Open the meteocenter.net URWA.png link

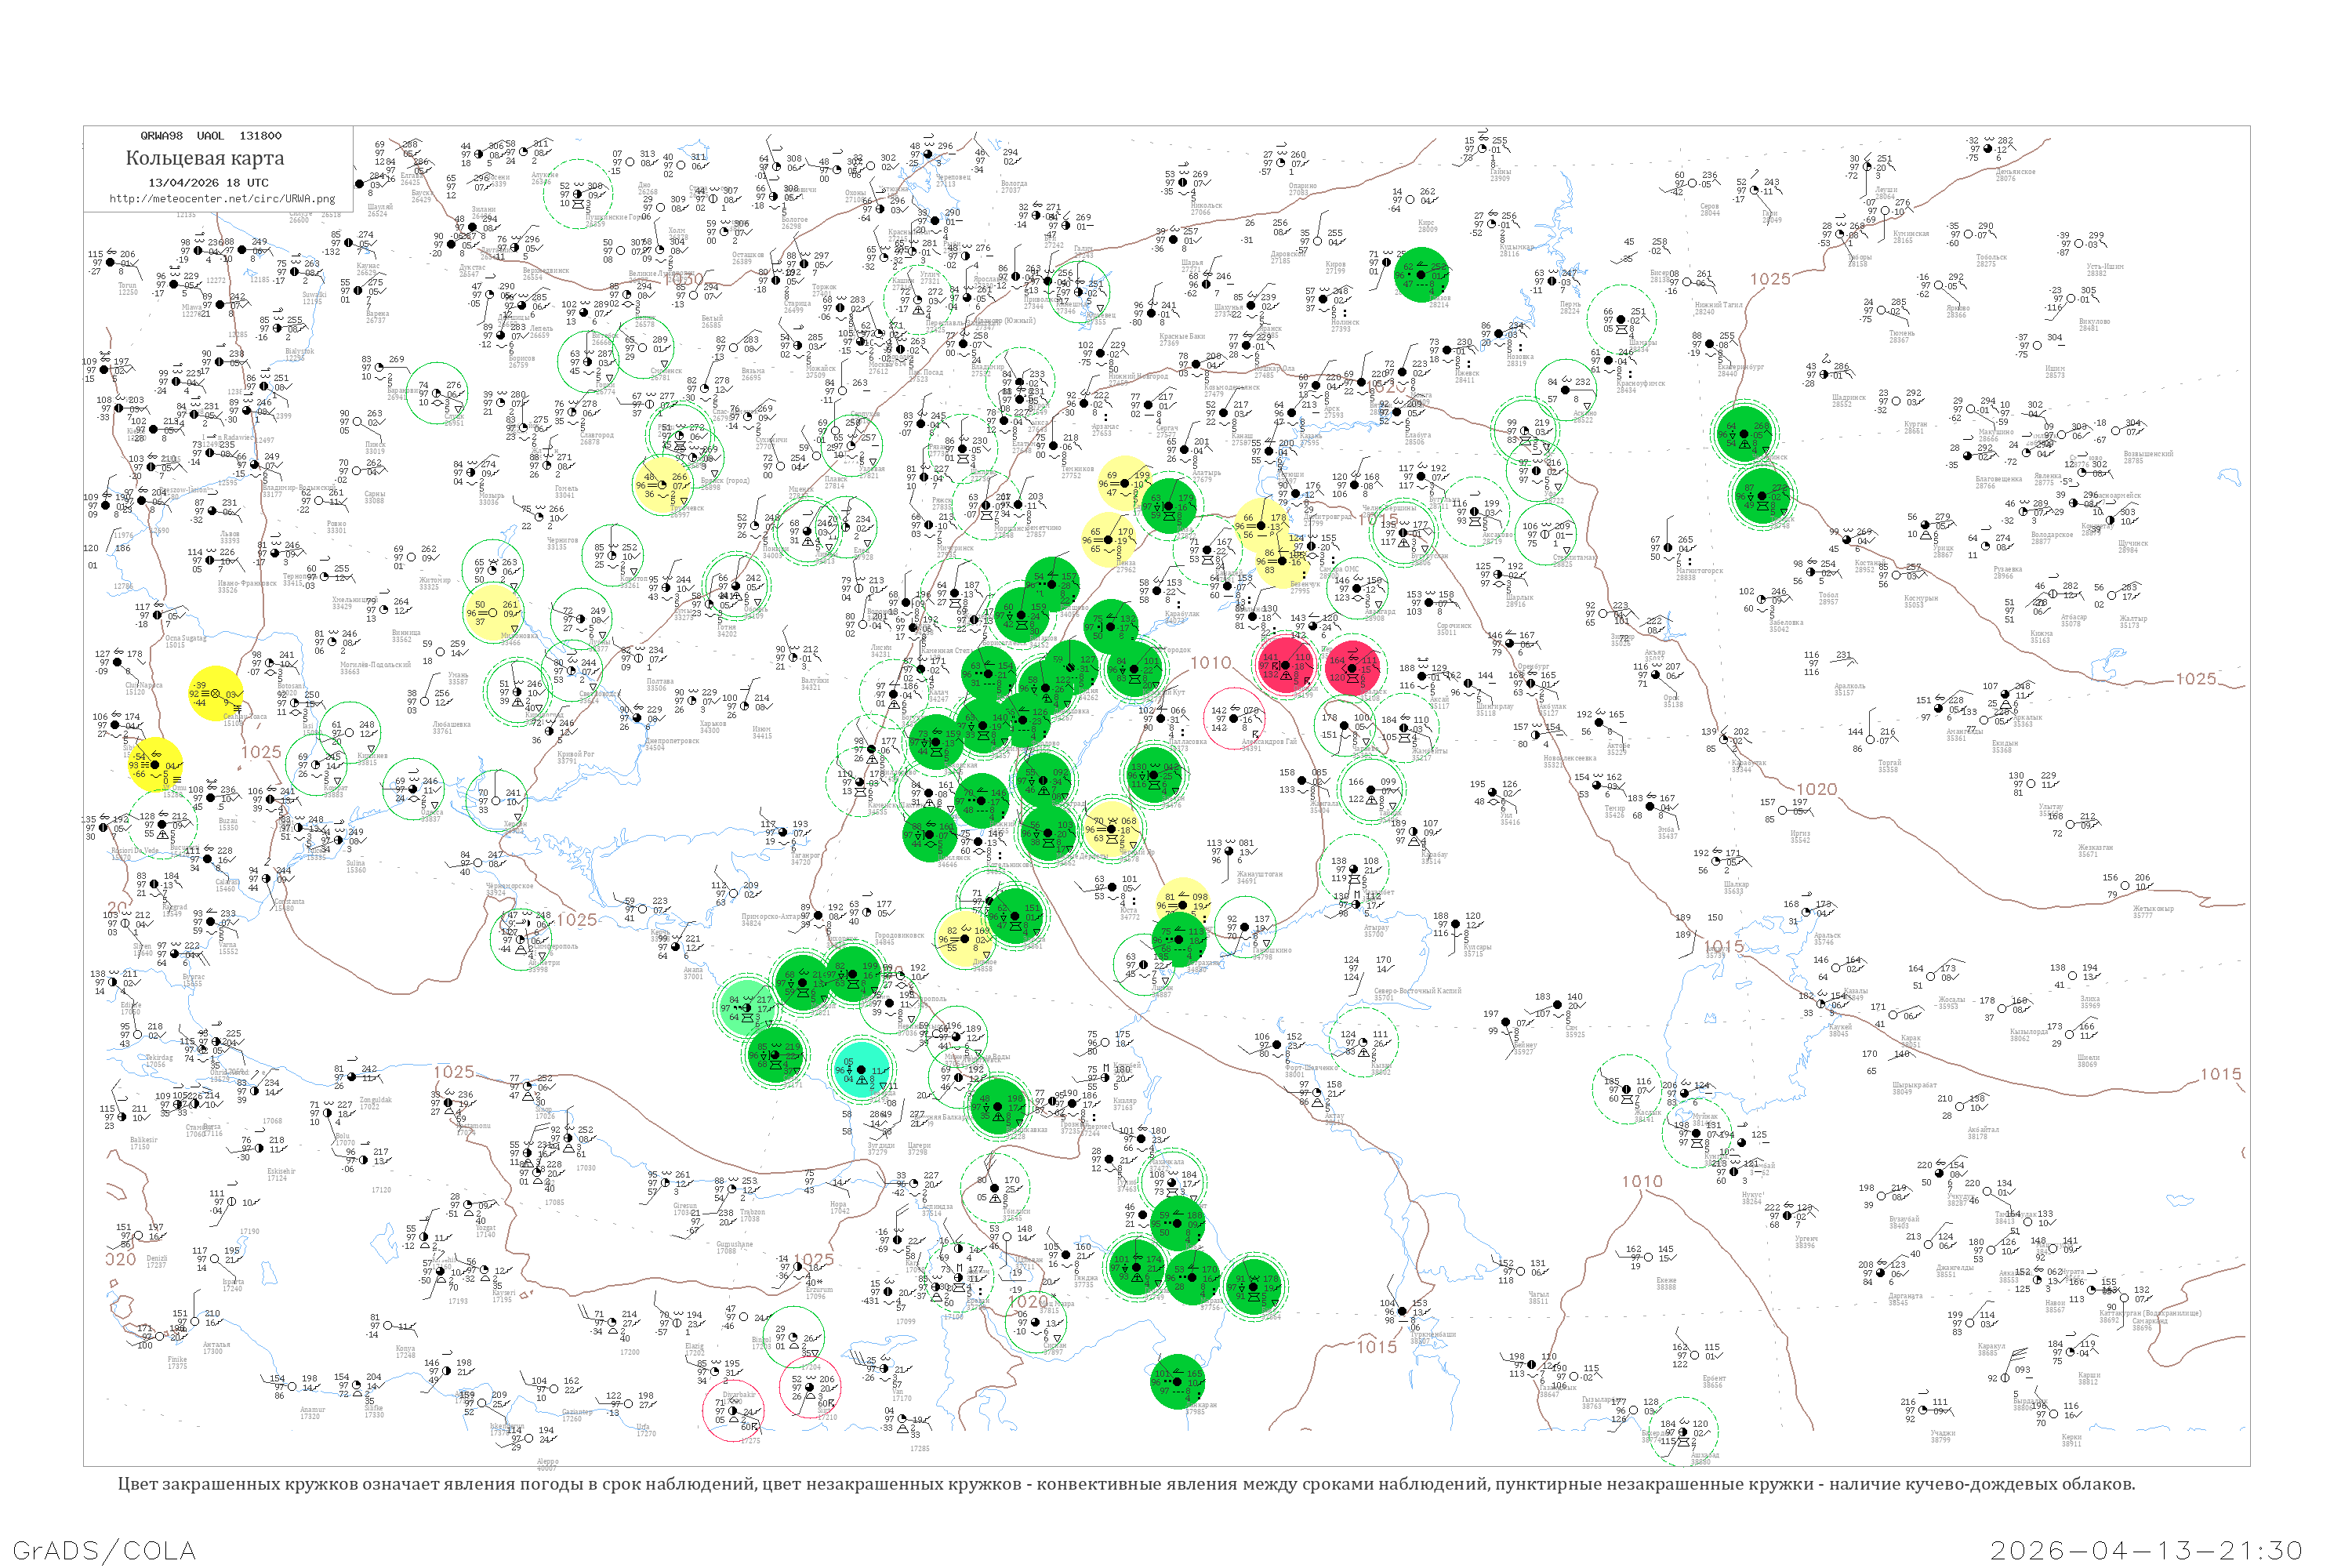click(222, 198)
